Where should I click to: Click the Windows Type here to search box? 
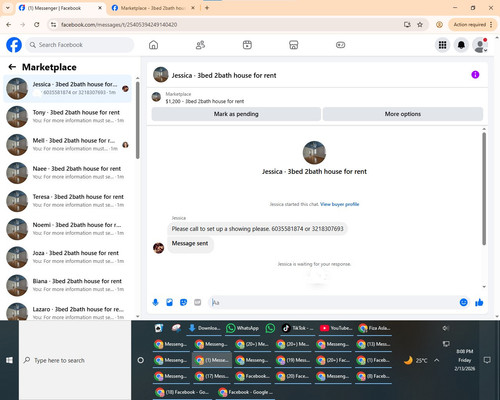(75, 360)
